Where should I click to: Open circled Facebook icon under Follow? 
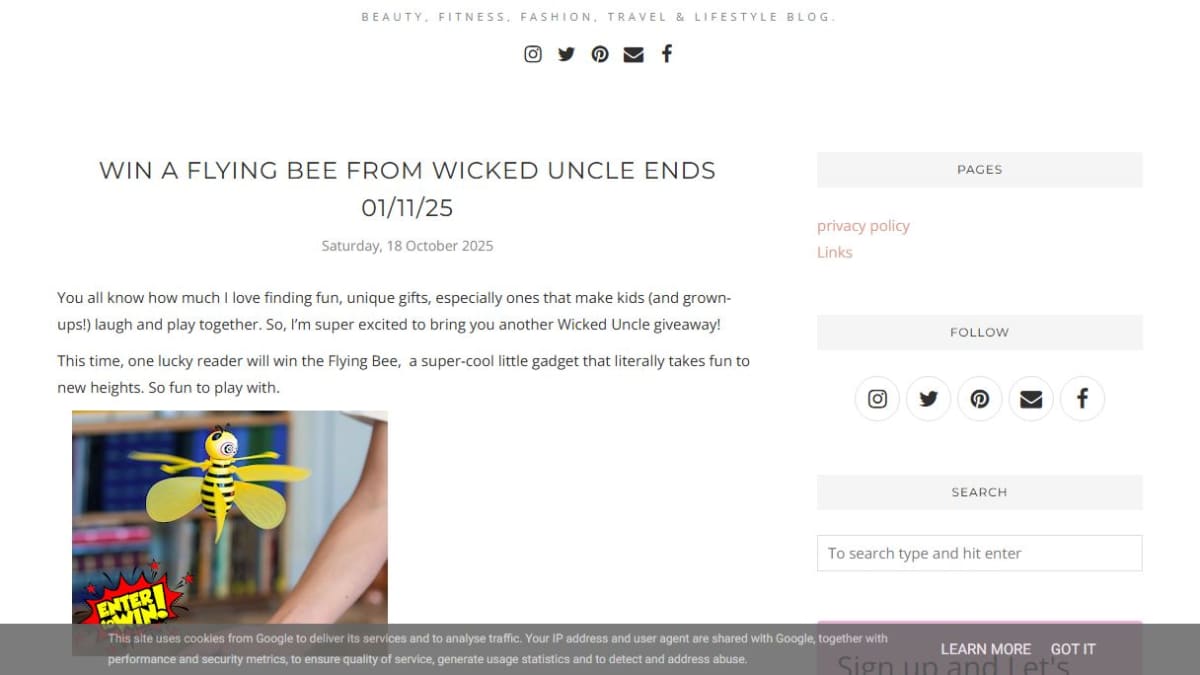click(x=1082, y=399)
